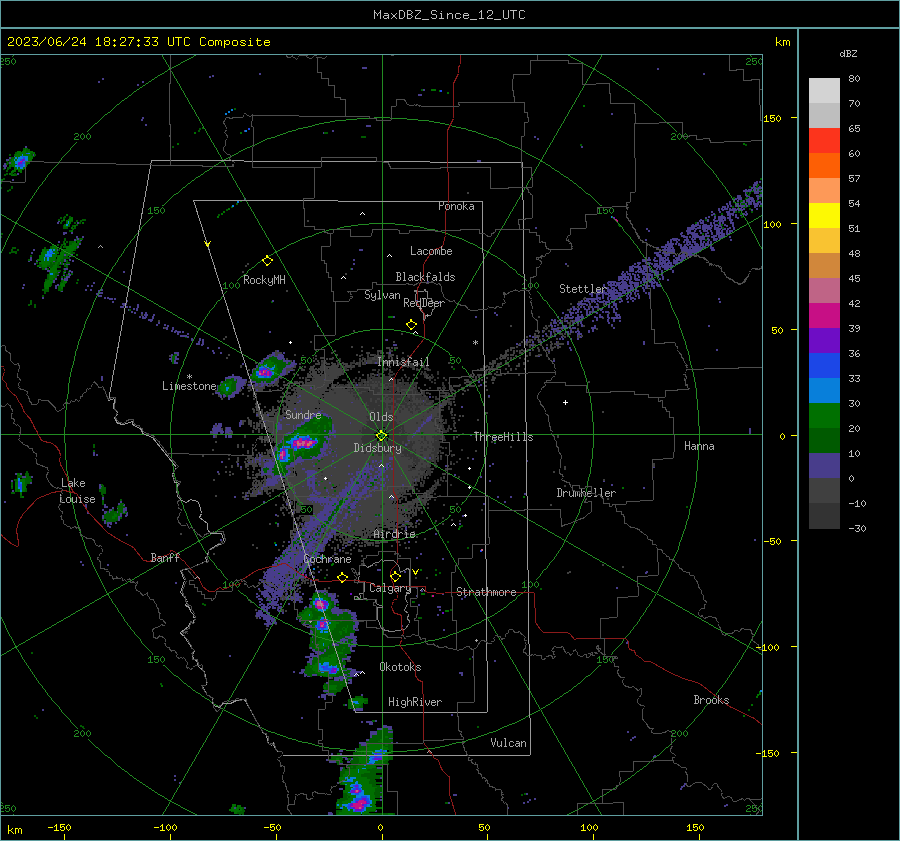
Task: Select the ThreeHills label
Action: pyautogui.click(x=503, y=437)
